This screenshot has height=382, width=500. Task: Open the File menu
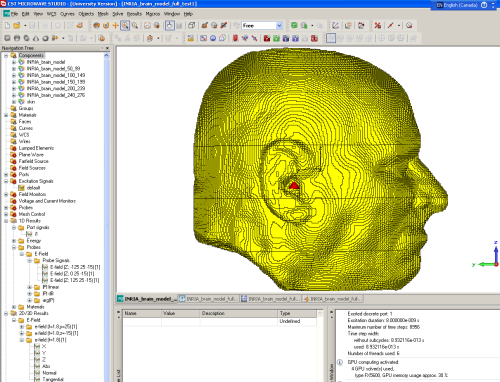tap(14, 14)
